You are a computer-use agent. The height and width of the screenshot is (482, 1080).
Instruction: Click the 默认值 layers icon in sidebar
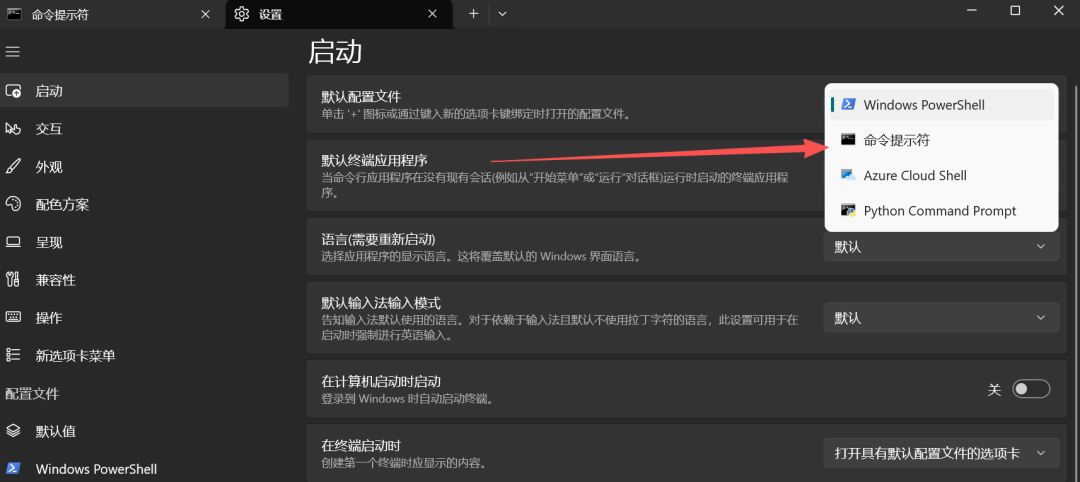click(x=14, y=431)
